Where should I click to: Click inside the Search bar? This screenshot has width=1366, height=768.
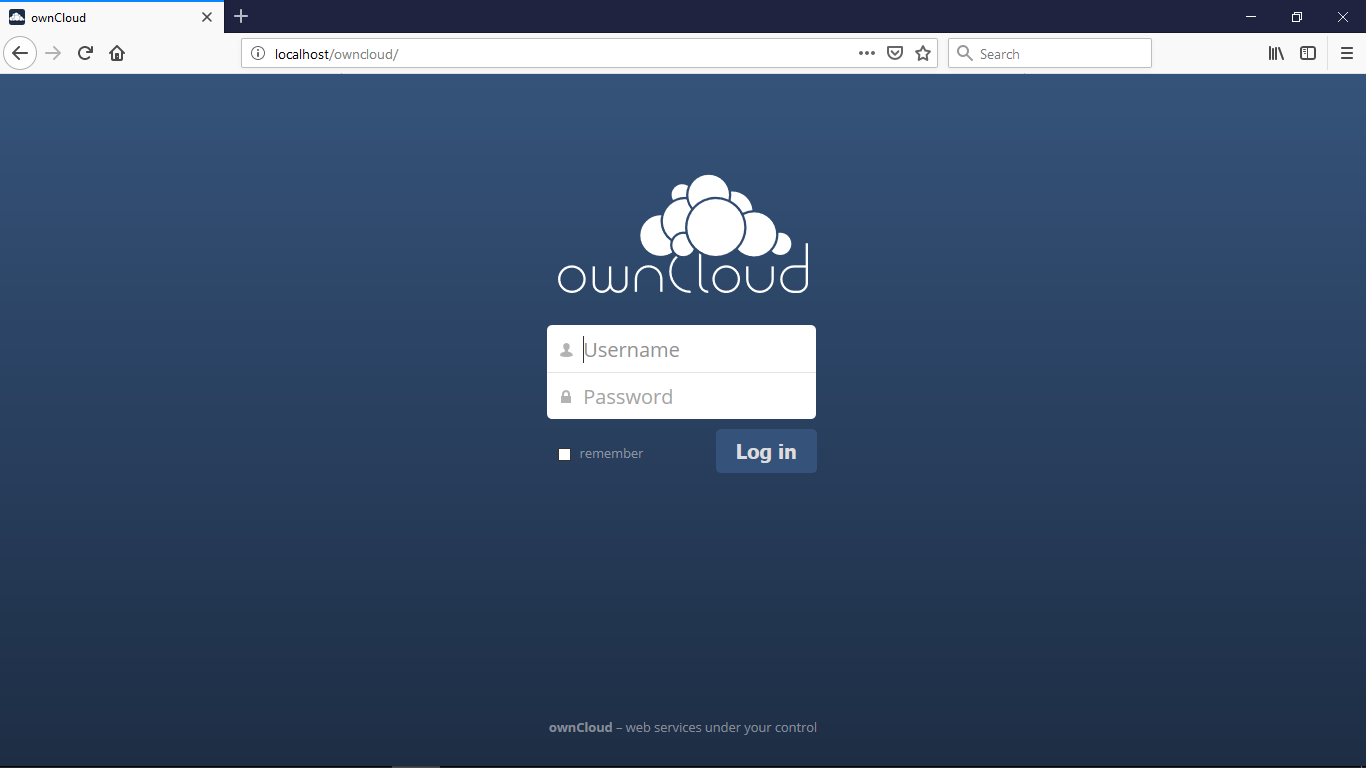1050,53
